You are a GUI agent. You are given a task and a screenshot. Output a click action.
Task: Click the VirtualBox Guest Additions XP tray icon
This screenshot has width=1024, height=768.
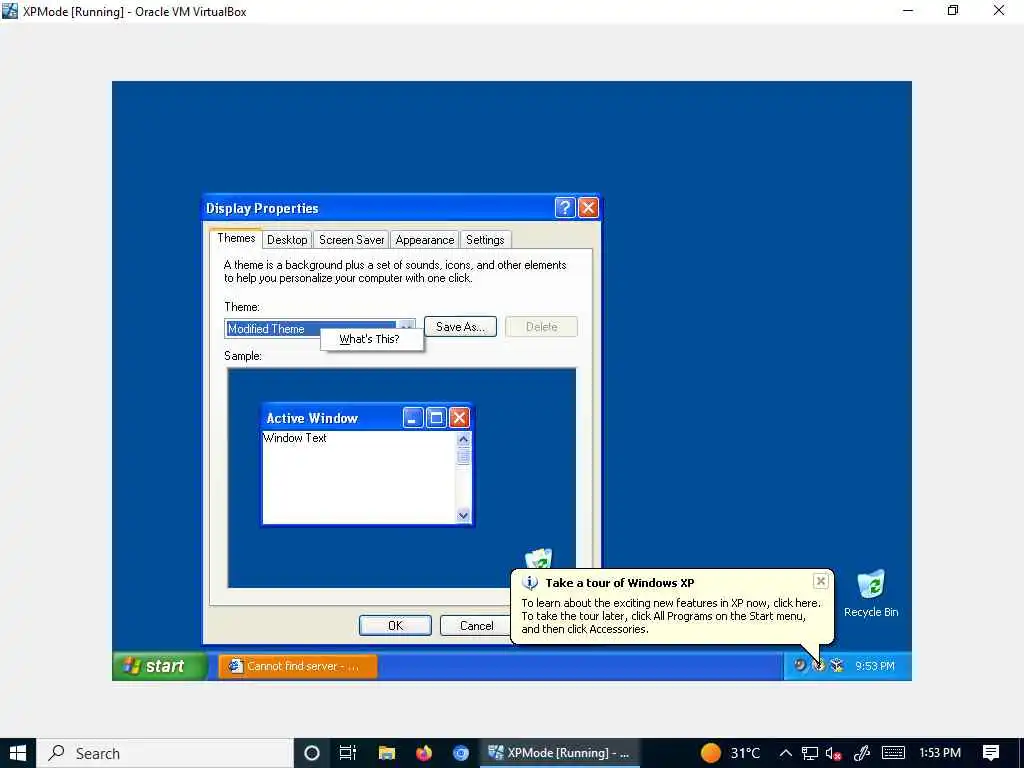point(837,665)
